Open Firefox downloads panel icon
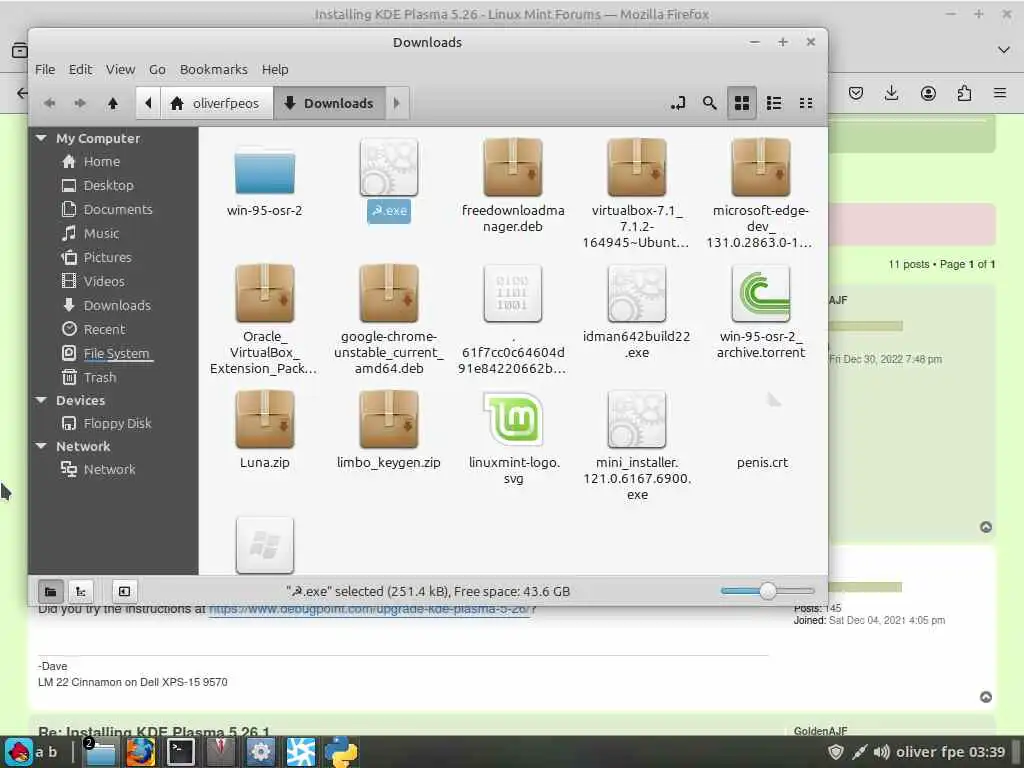 (891, 93)
